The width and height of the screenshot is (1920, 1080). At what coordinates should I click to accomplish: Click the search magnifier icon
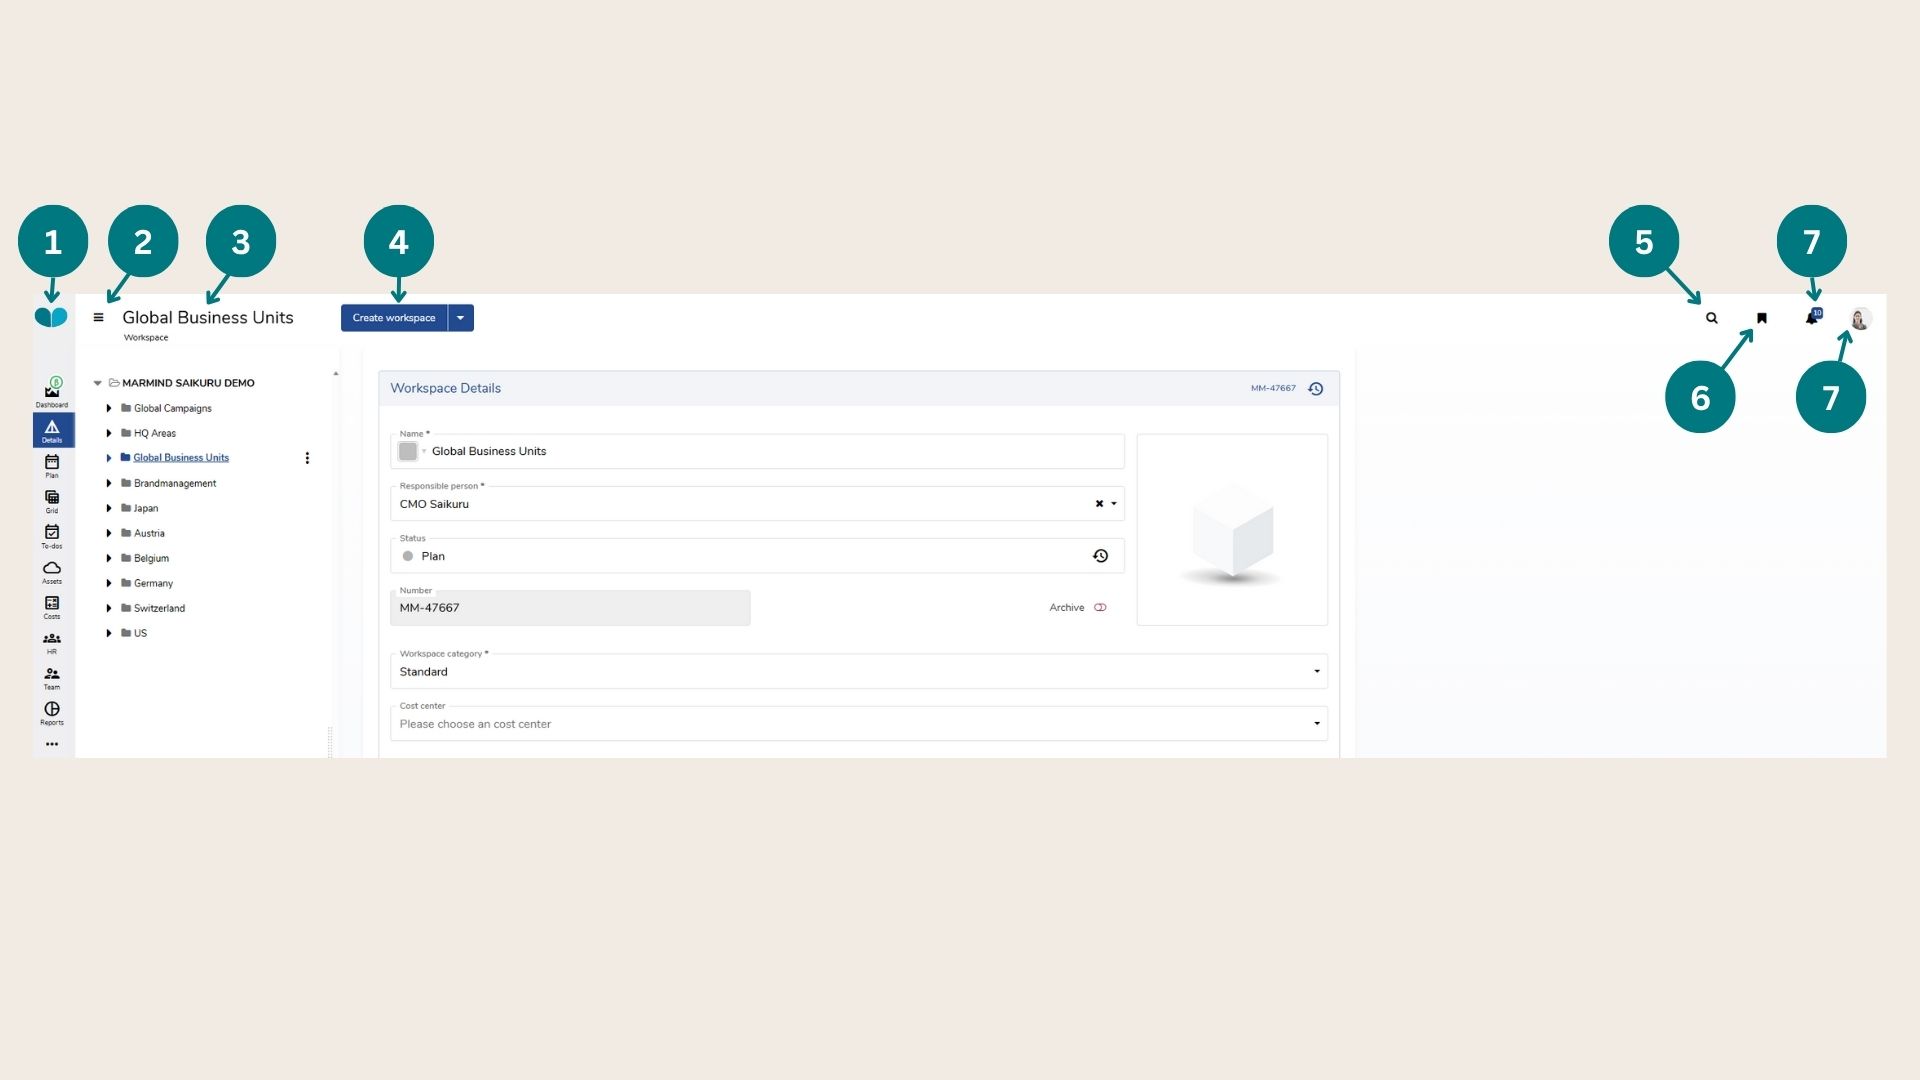[1712, 318]
